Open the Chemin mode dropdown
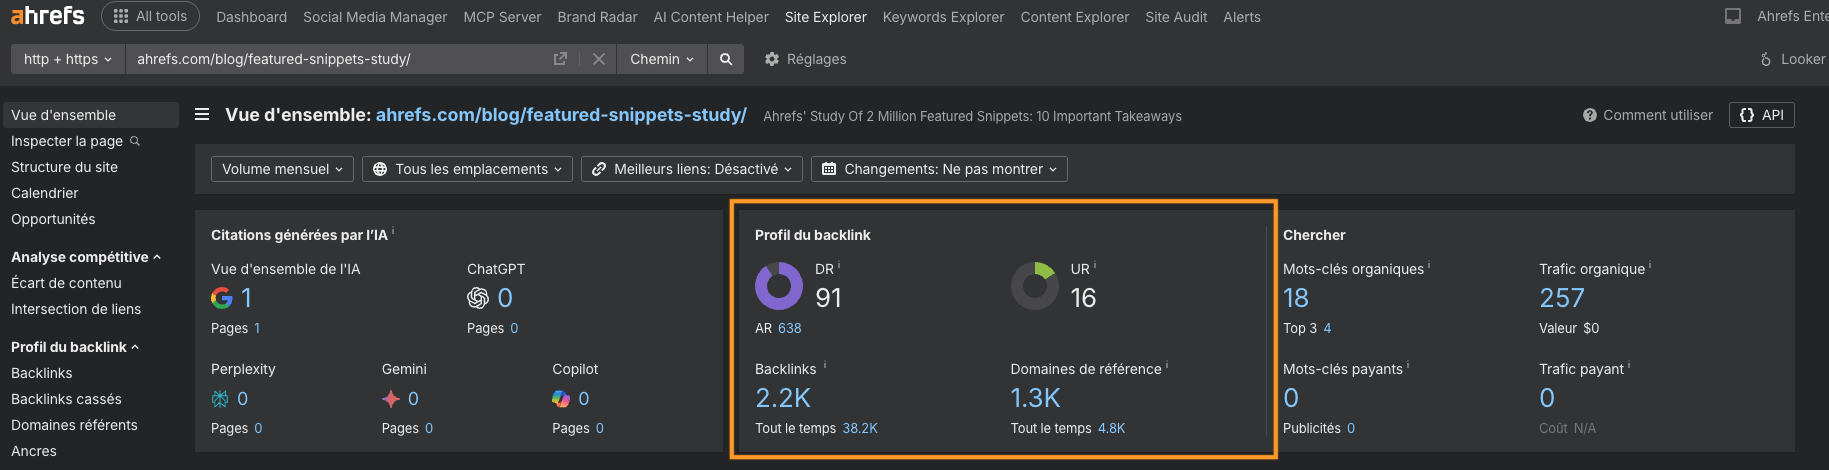The height and width of the screenshot is (470, 1829). pos(661,59)
